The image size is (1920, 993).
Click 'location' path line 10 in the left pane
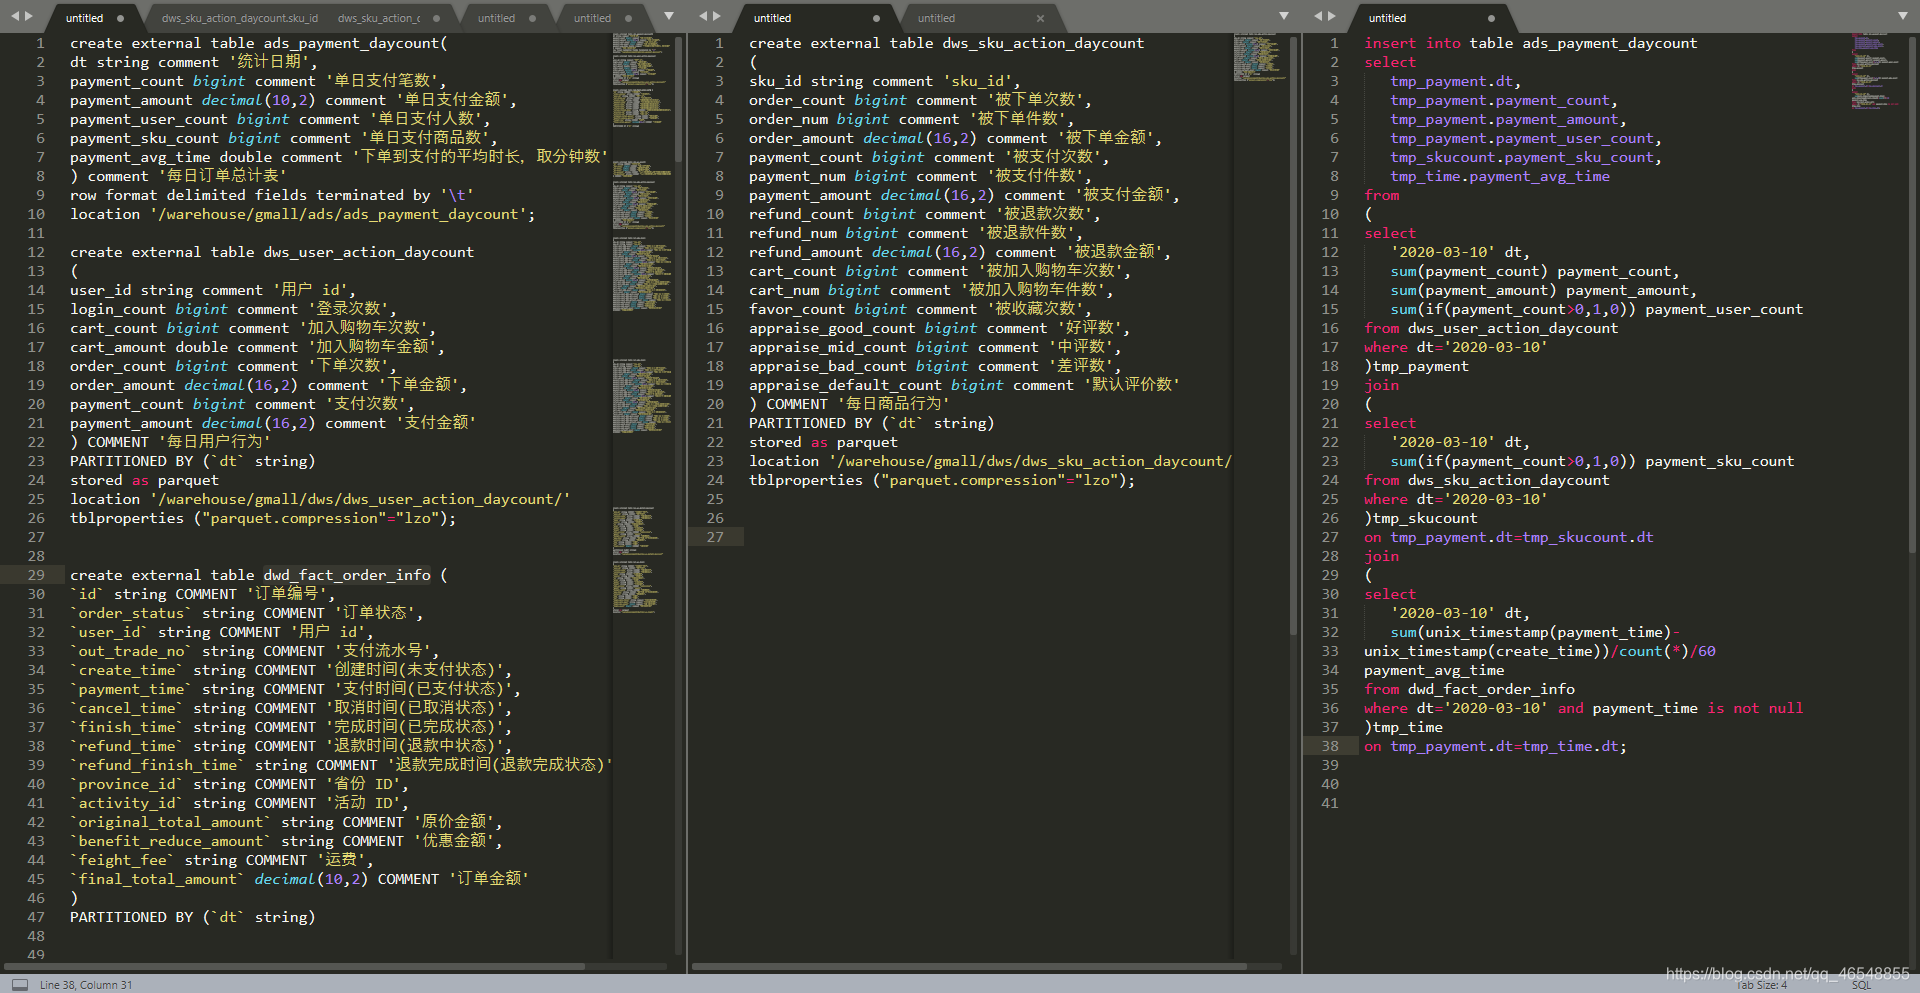point(302,214)
